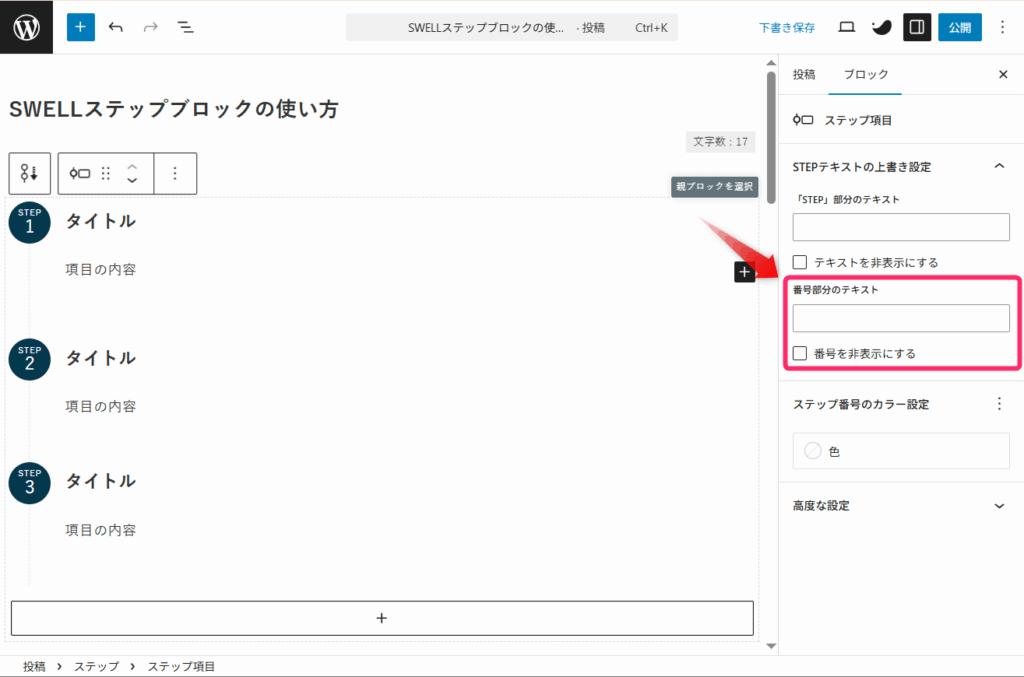1024x677 pixels.
Task: Click the 下書き保存 link
Action: pos(787,27)
